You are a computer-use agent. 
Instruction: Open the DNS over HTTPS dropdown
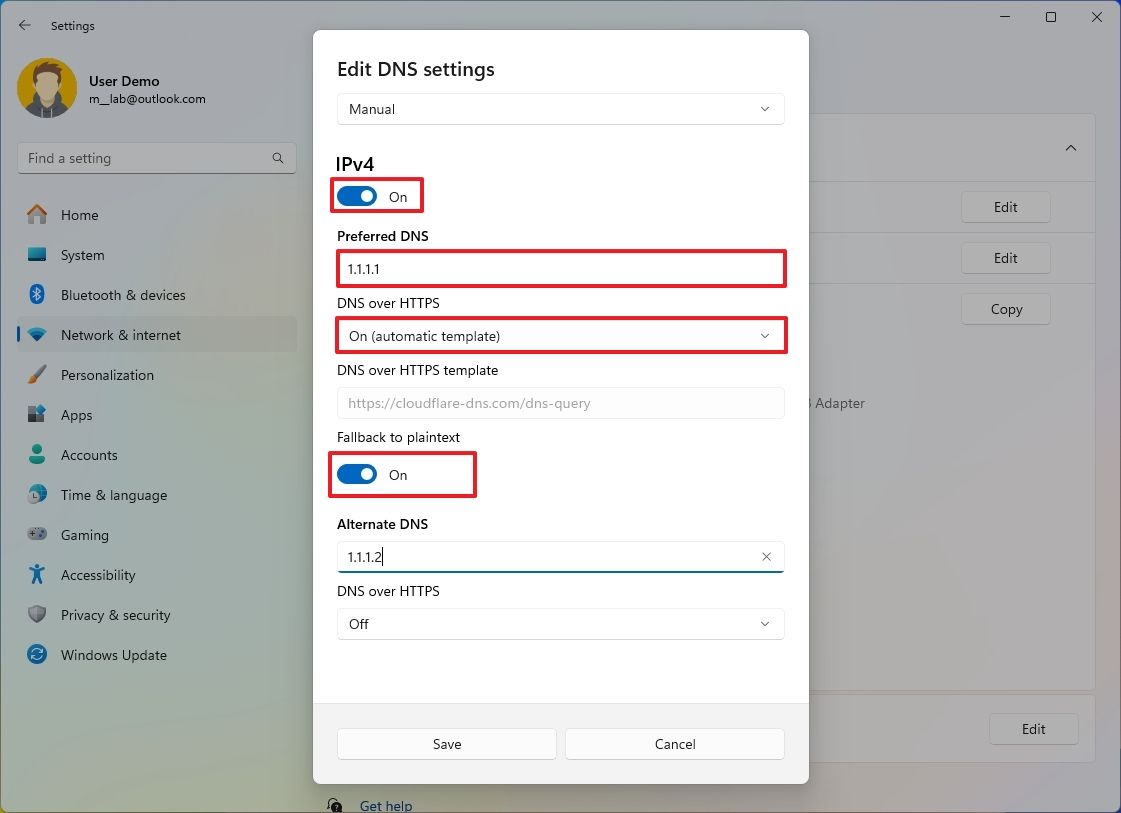560,335
